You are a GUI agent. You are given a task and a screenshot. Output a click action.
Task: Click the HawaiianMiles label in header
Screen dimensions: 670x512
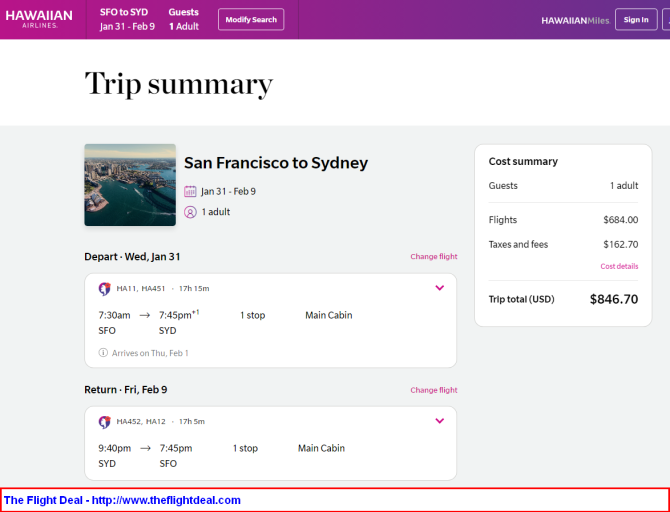click(x=575, y=21)
